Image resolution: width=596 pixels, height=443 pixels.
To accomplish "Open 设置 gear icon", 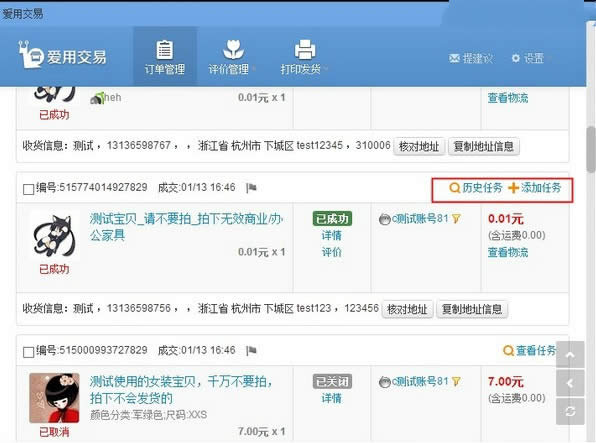I will [515, 58].
